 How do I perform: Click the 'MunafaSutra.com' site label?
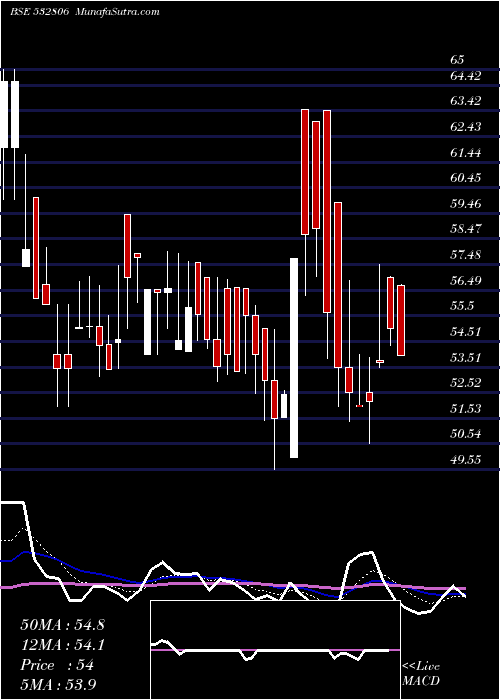point(118,12)
